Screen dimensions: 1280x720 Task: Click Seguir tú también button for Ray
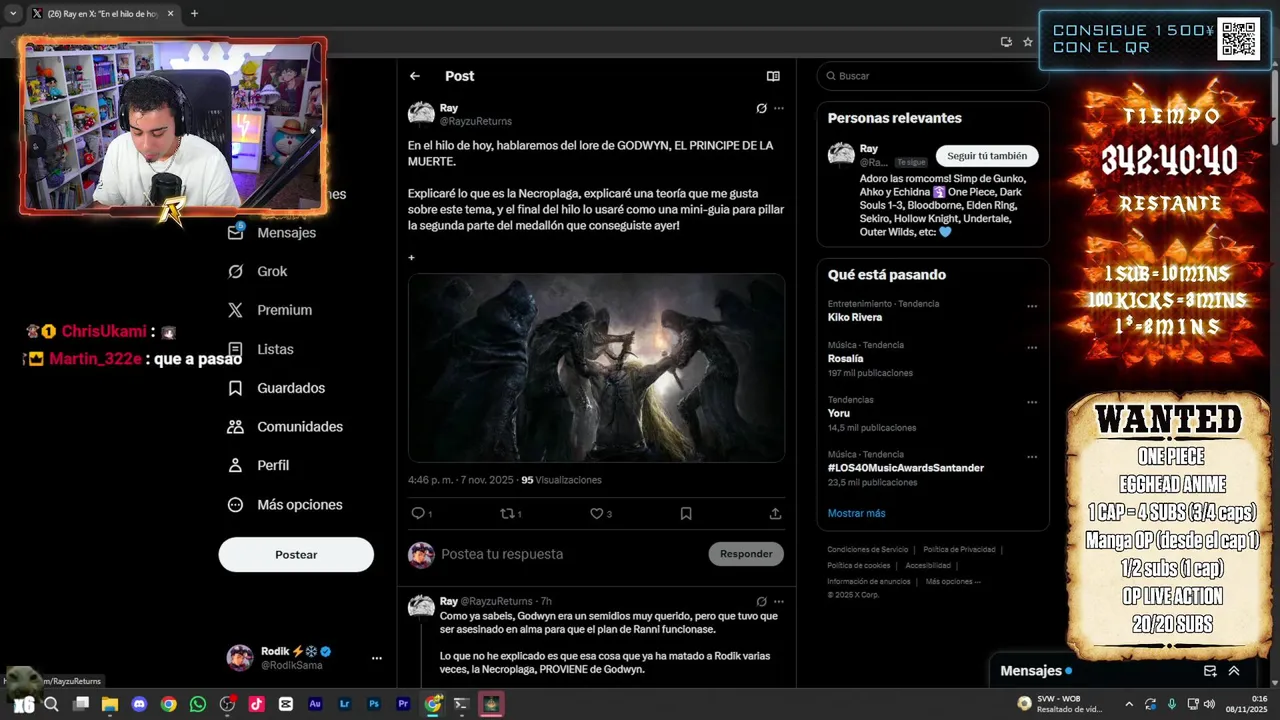[x=987, y=156]
